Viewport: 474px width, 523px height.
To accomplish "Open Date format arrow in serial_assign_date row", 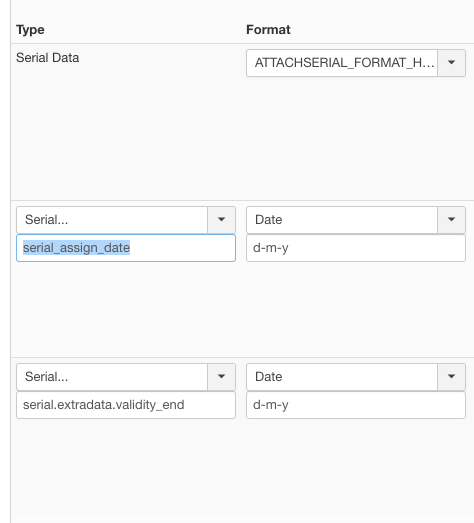I will pos(451,220).
